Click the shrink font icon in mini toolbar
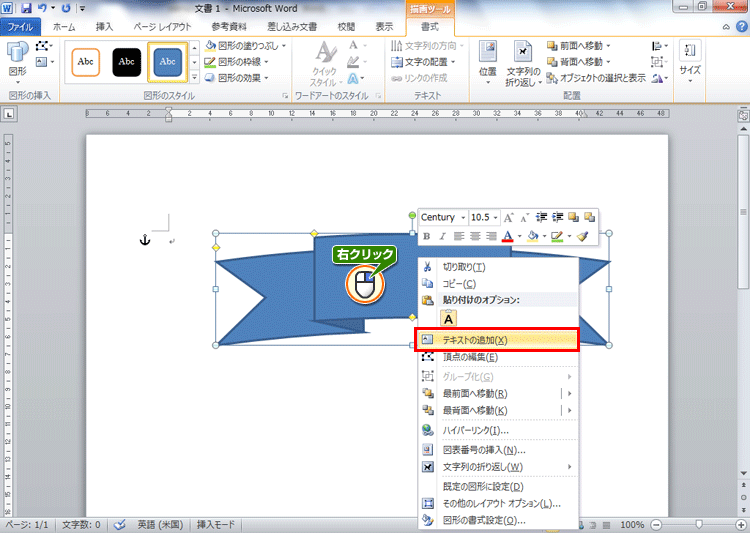 click(525, 218)
